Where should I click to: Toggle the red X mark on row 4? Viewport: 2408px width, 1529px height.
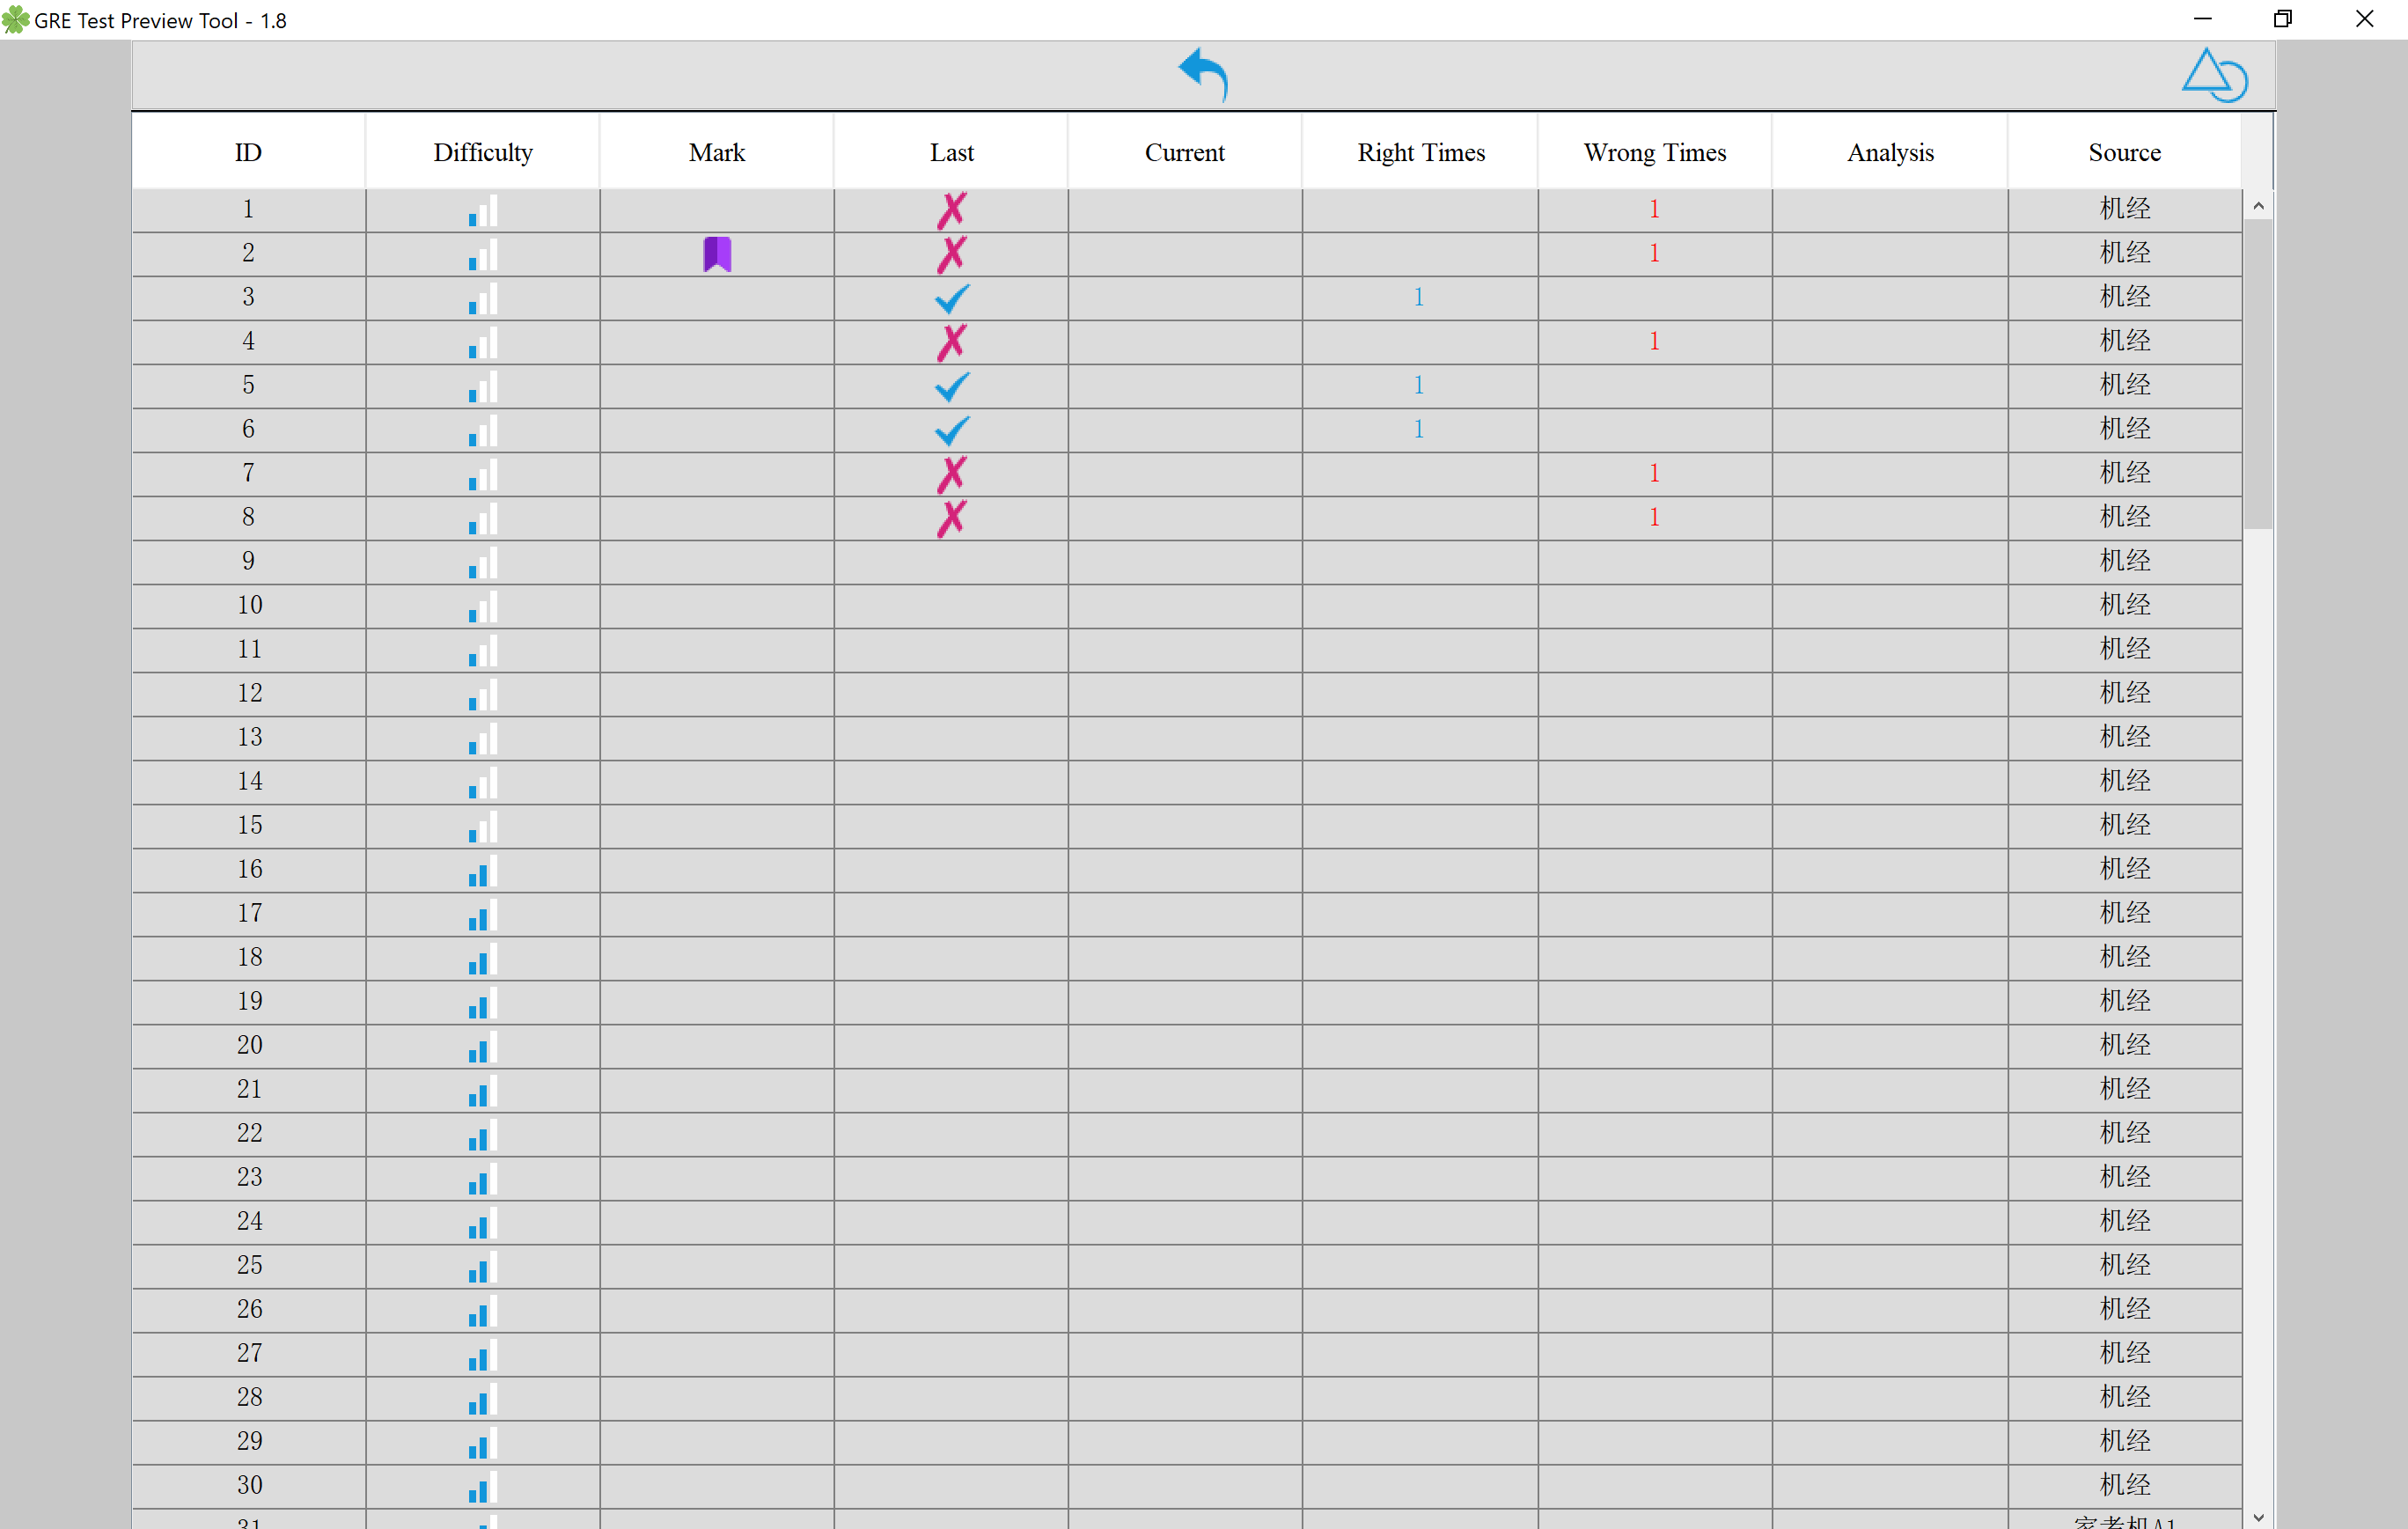click(x=950, y=342)
